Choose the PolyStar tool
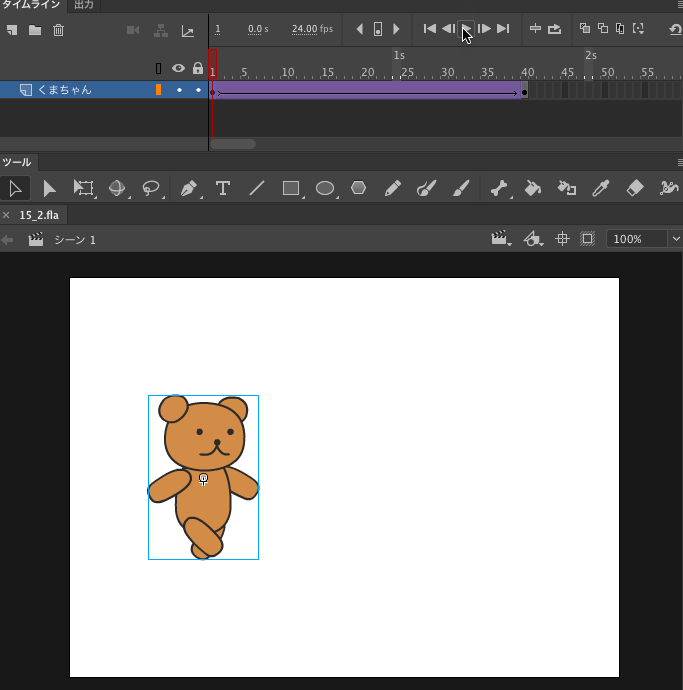 click(359, 188)
